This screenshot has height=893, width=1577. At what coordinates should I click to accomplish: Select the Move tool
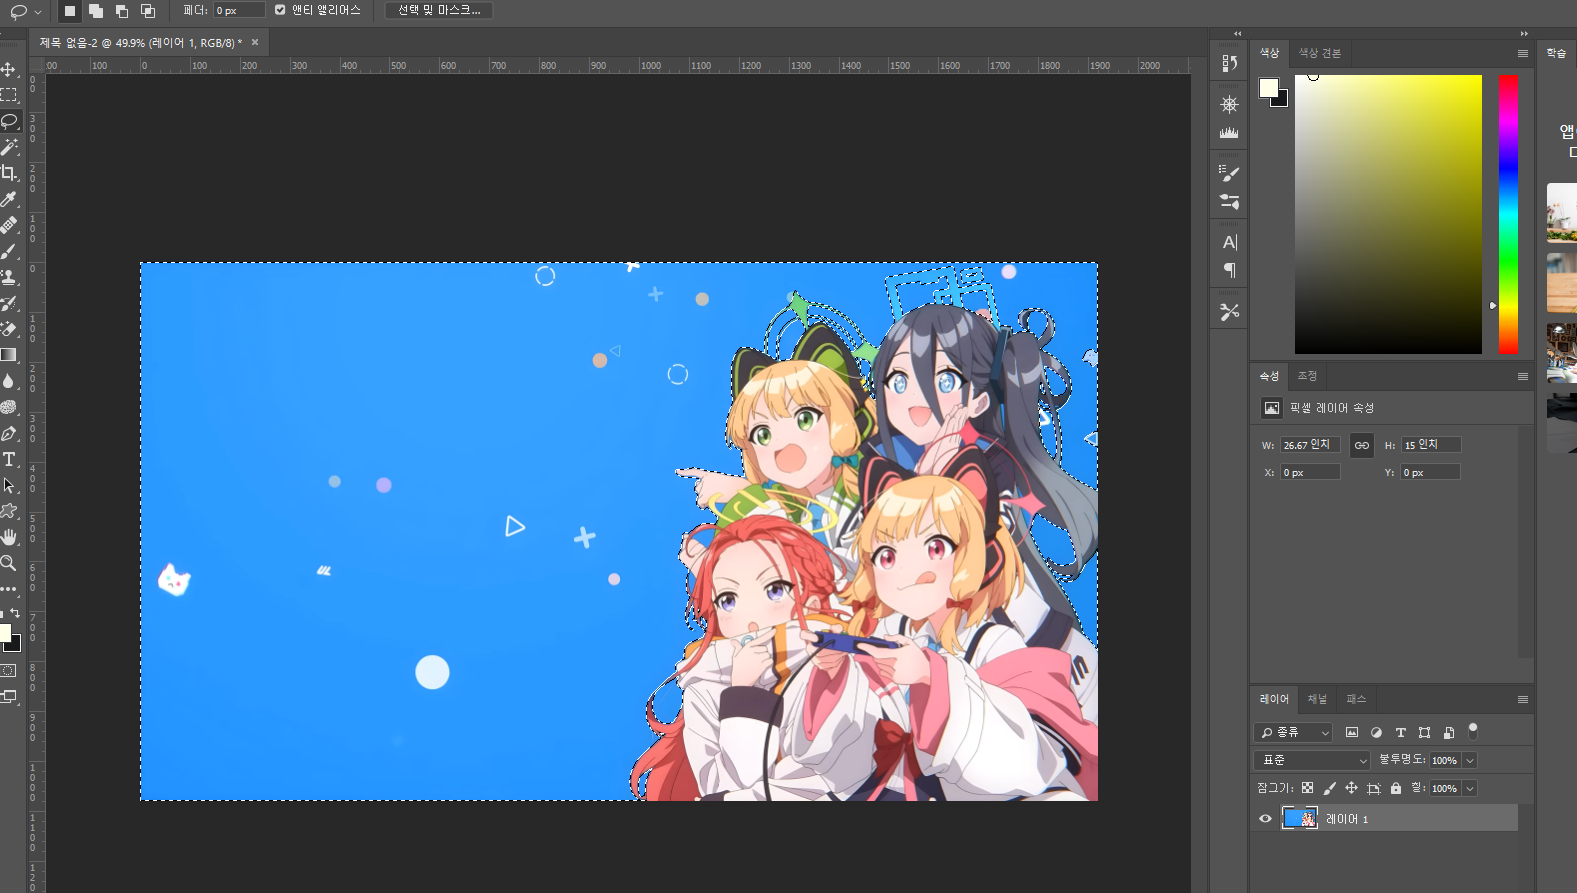(9, 69)
